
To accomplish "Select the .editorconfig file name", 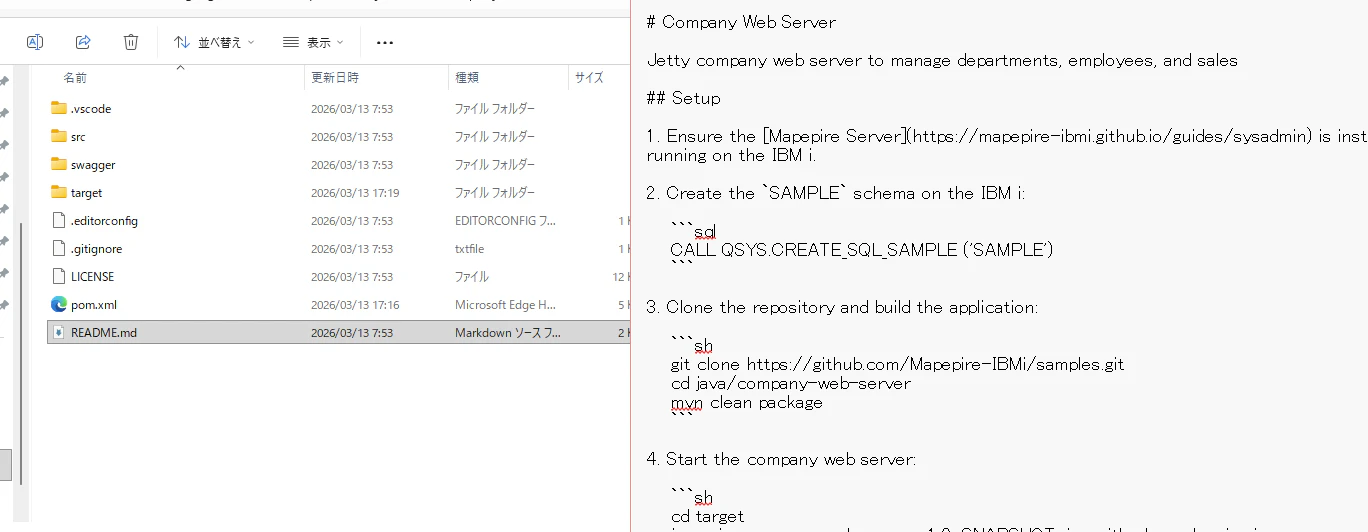I will (104, 221).
